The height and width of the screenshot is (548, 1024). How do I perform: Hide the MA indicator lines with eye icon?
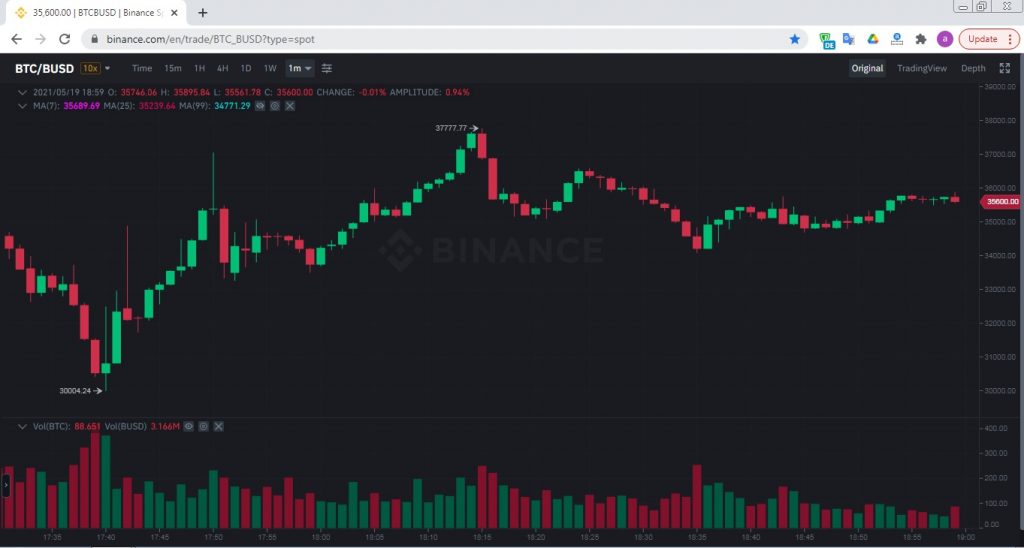(x=260, y=106)
